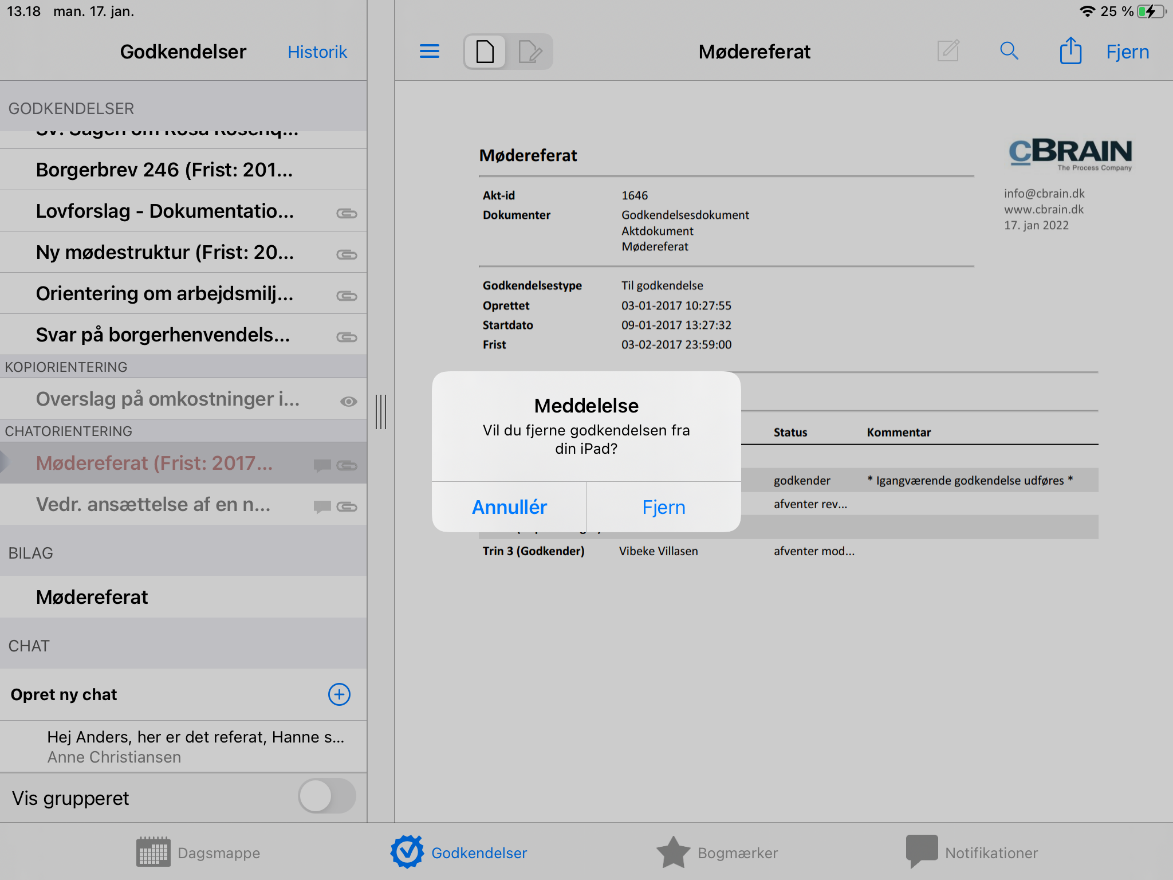1173x880 pixels.
Task: Tap the share icon in toolbar
Action: pyautogui.click(x=1070, y=51)
